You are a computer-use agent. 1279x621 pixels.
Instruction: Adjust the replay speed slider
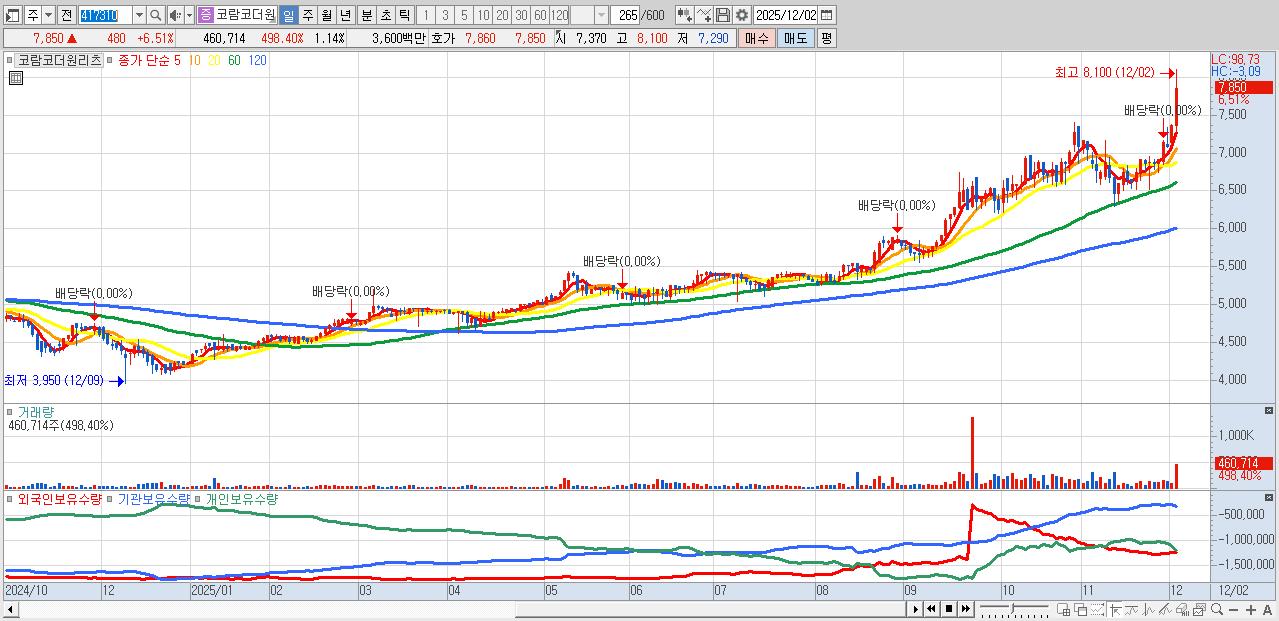click(1013, 609)
